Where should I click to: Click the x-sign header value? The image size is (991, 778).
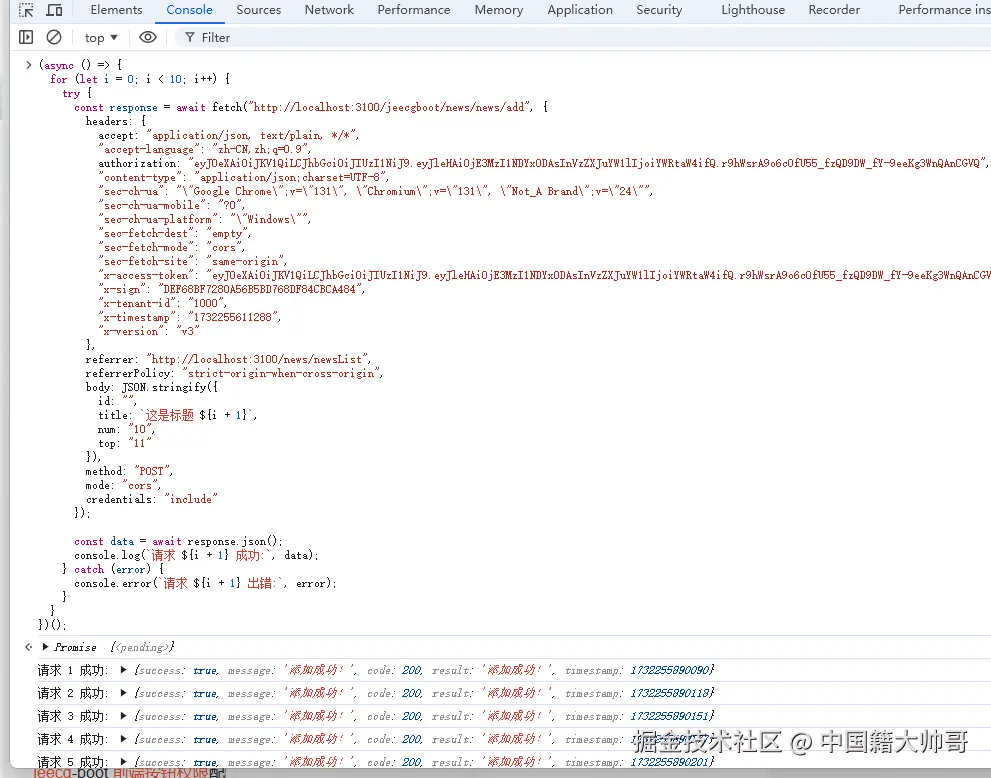(x=261, y=289)
